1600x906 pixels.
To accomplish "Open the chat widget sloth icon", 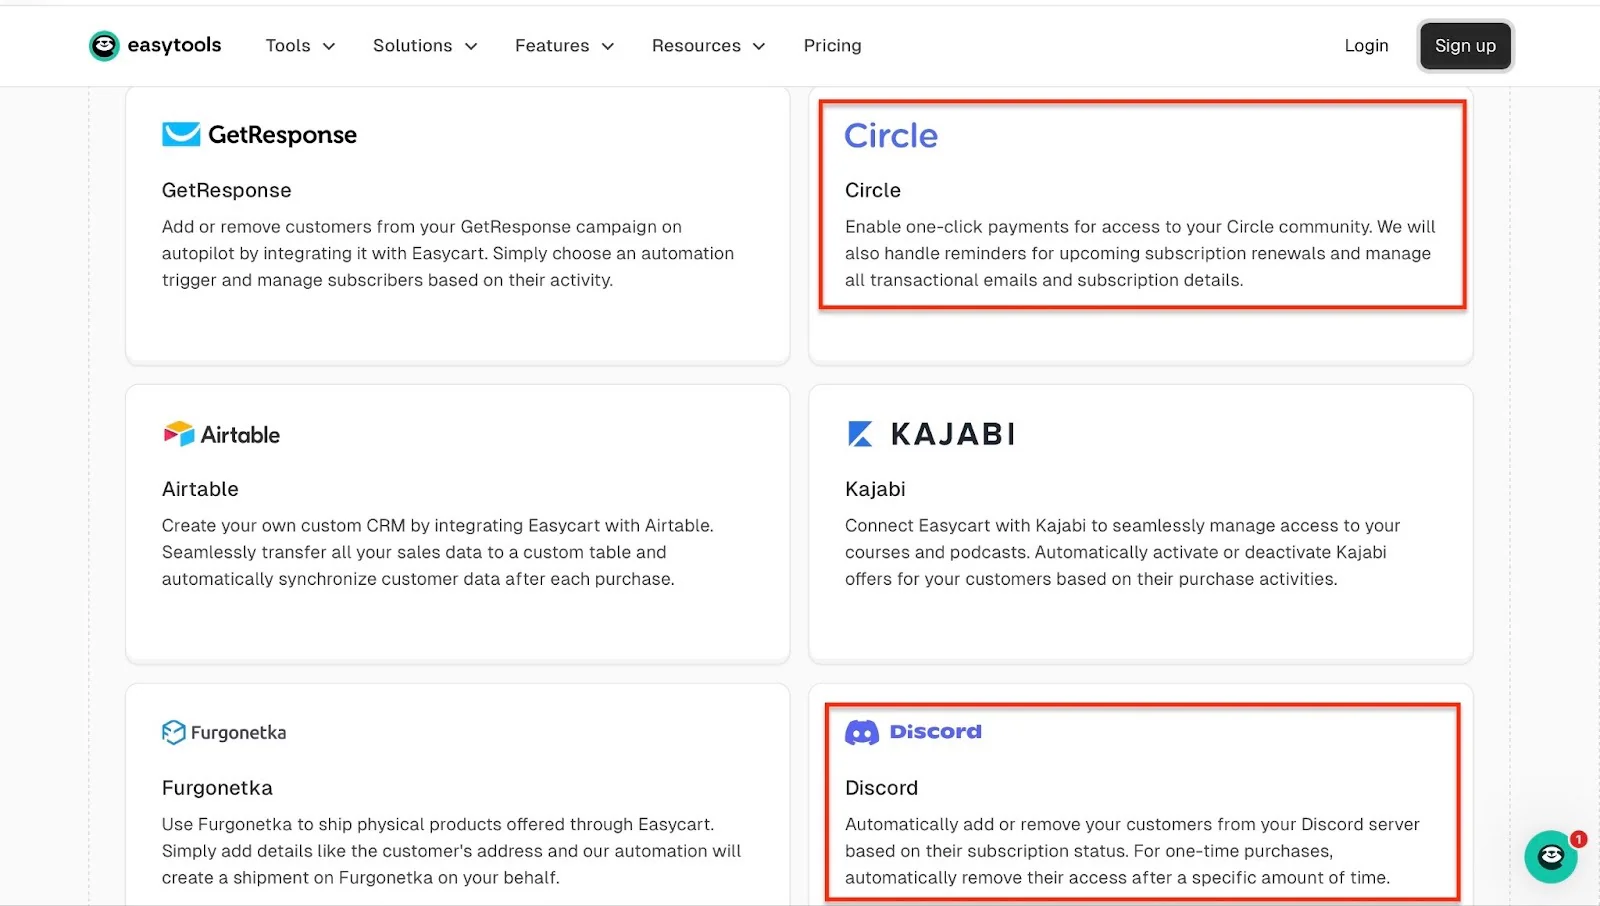I will click(x=1550, y=857).
